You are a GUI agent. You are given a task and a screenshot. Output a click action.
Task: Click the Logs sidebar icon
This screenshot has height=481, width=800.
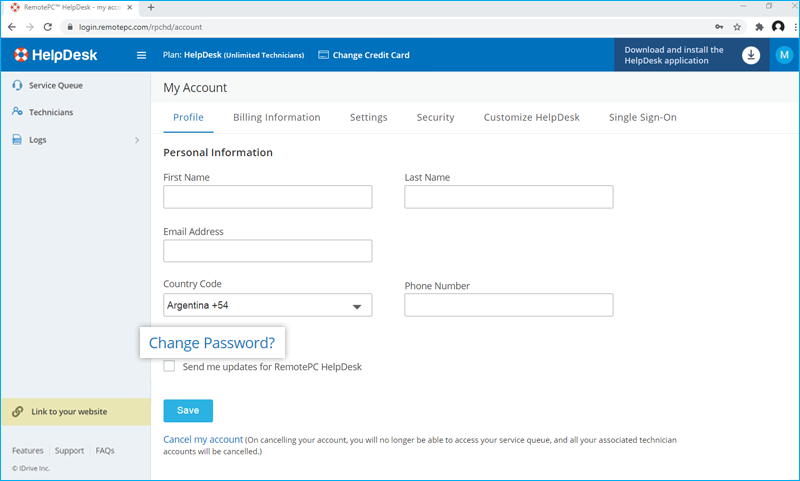click(18, 140)
